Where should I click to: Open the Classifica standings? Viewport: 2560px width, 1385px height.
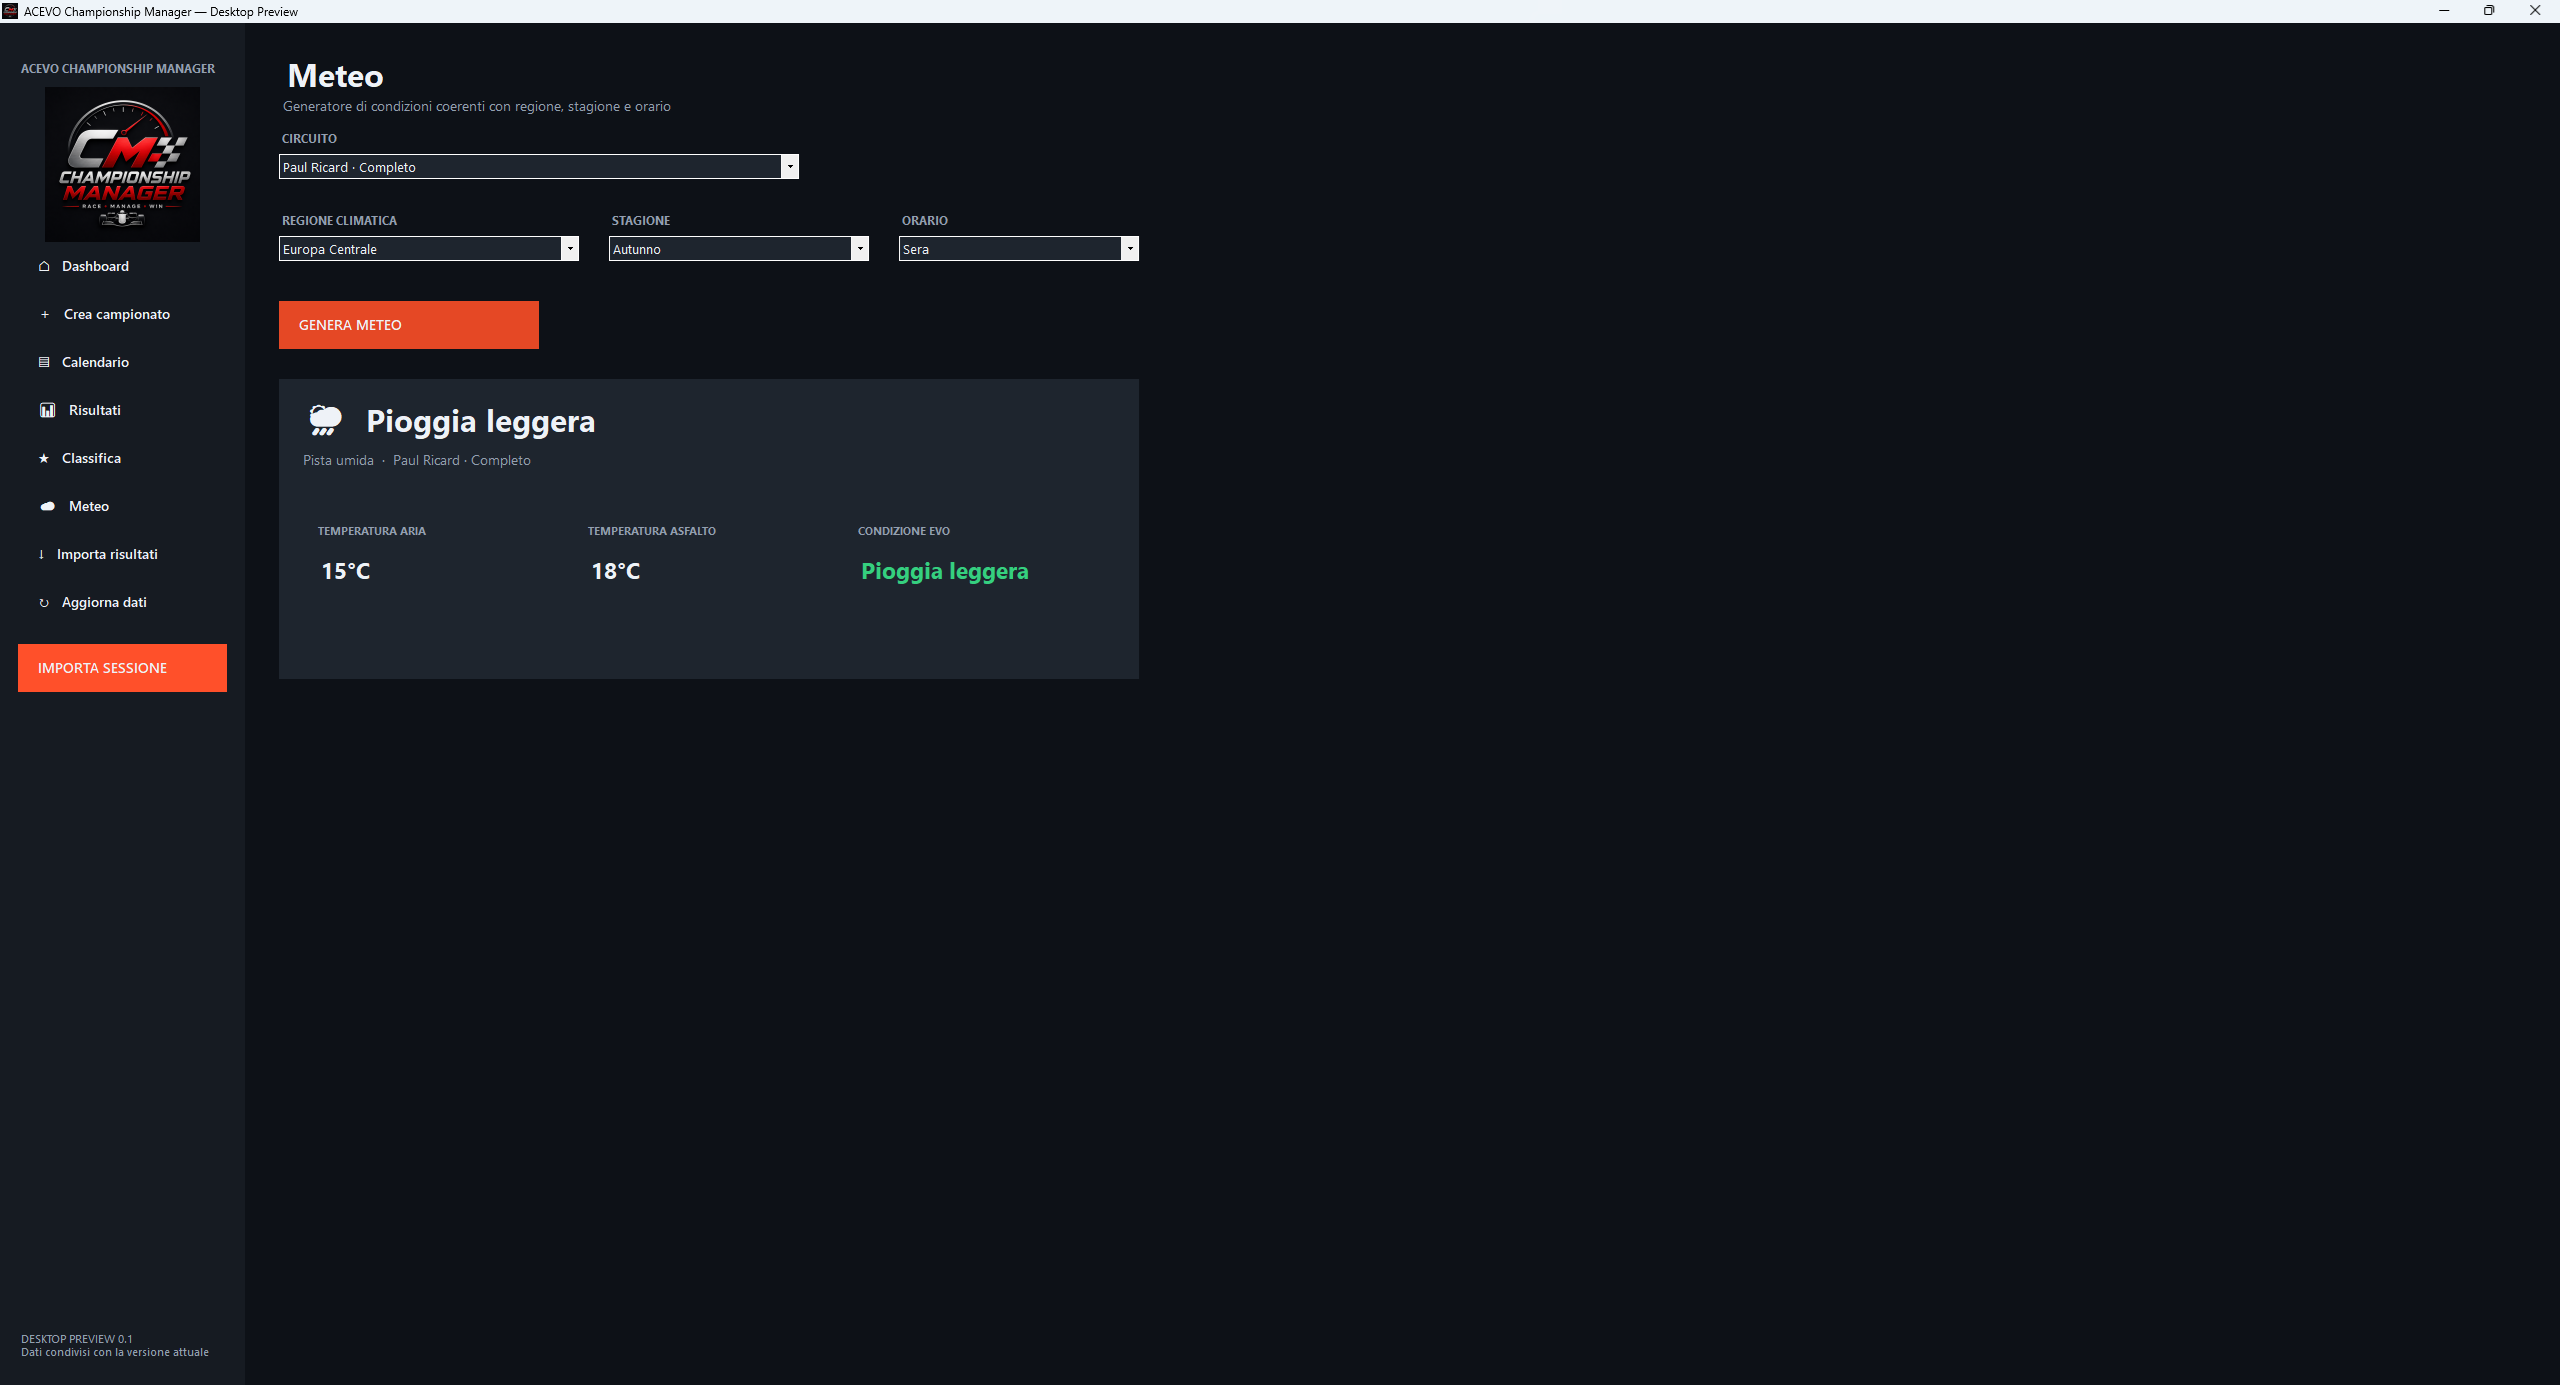point(91,458)
